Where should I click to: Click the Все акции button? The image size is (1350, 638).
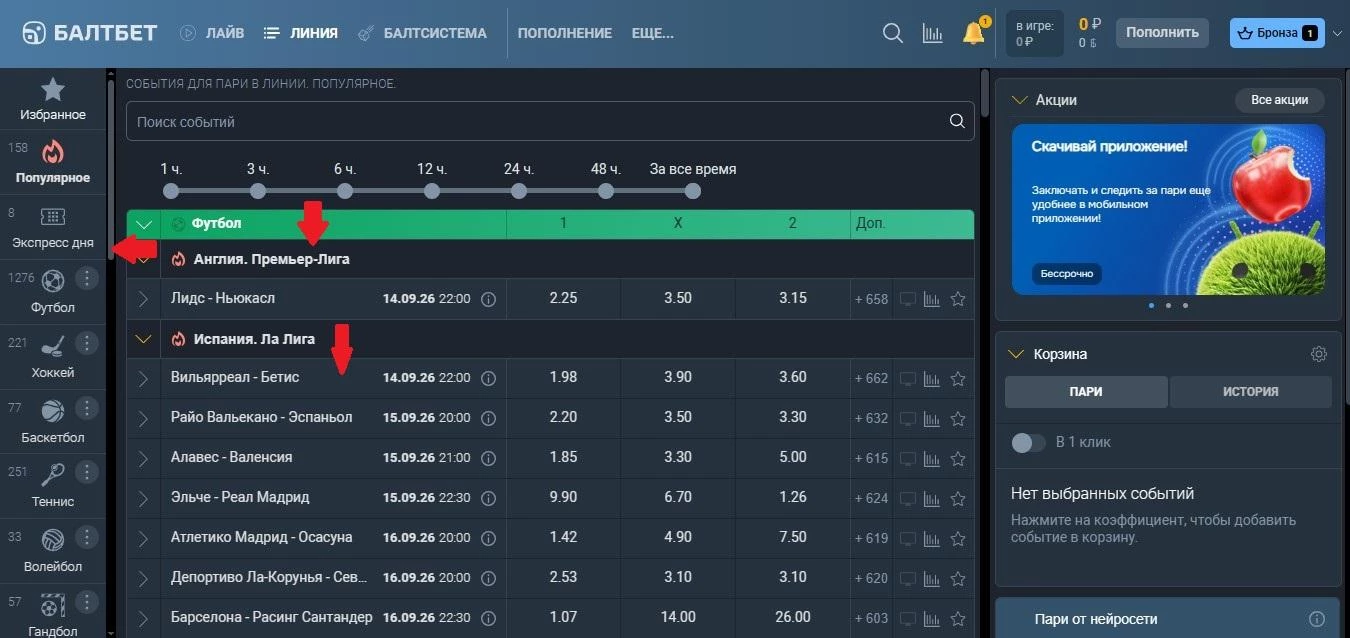[1279, 100]
